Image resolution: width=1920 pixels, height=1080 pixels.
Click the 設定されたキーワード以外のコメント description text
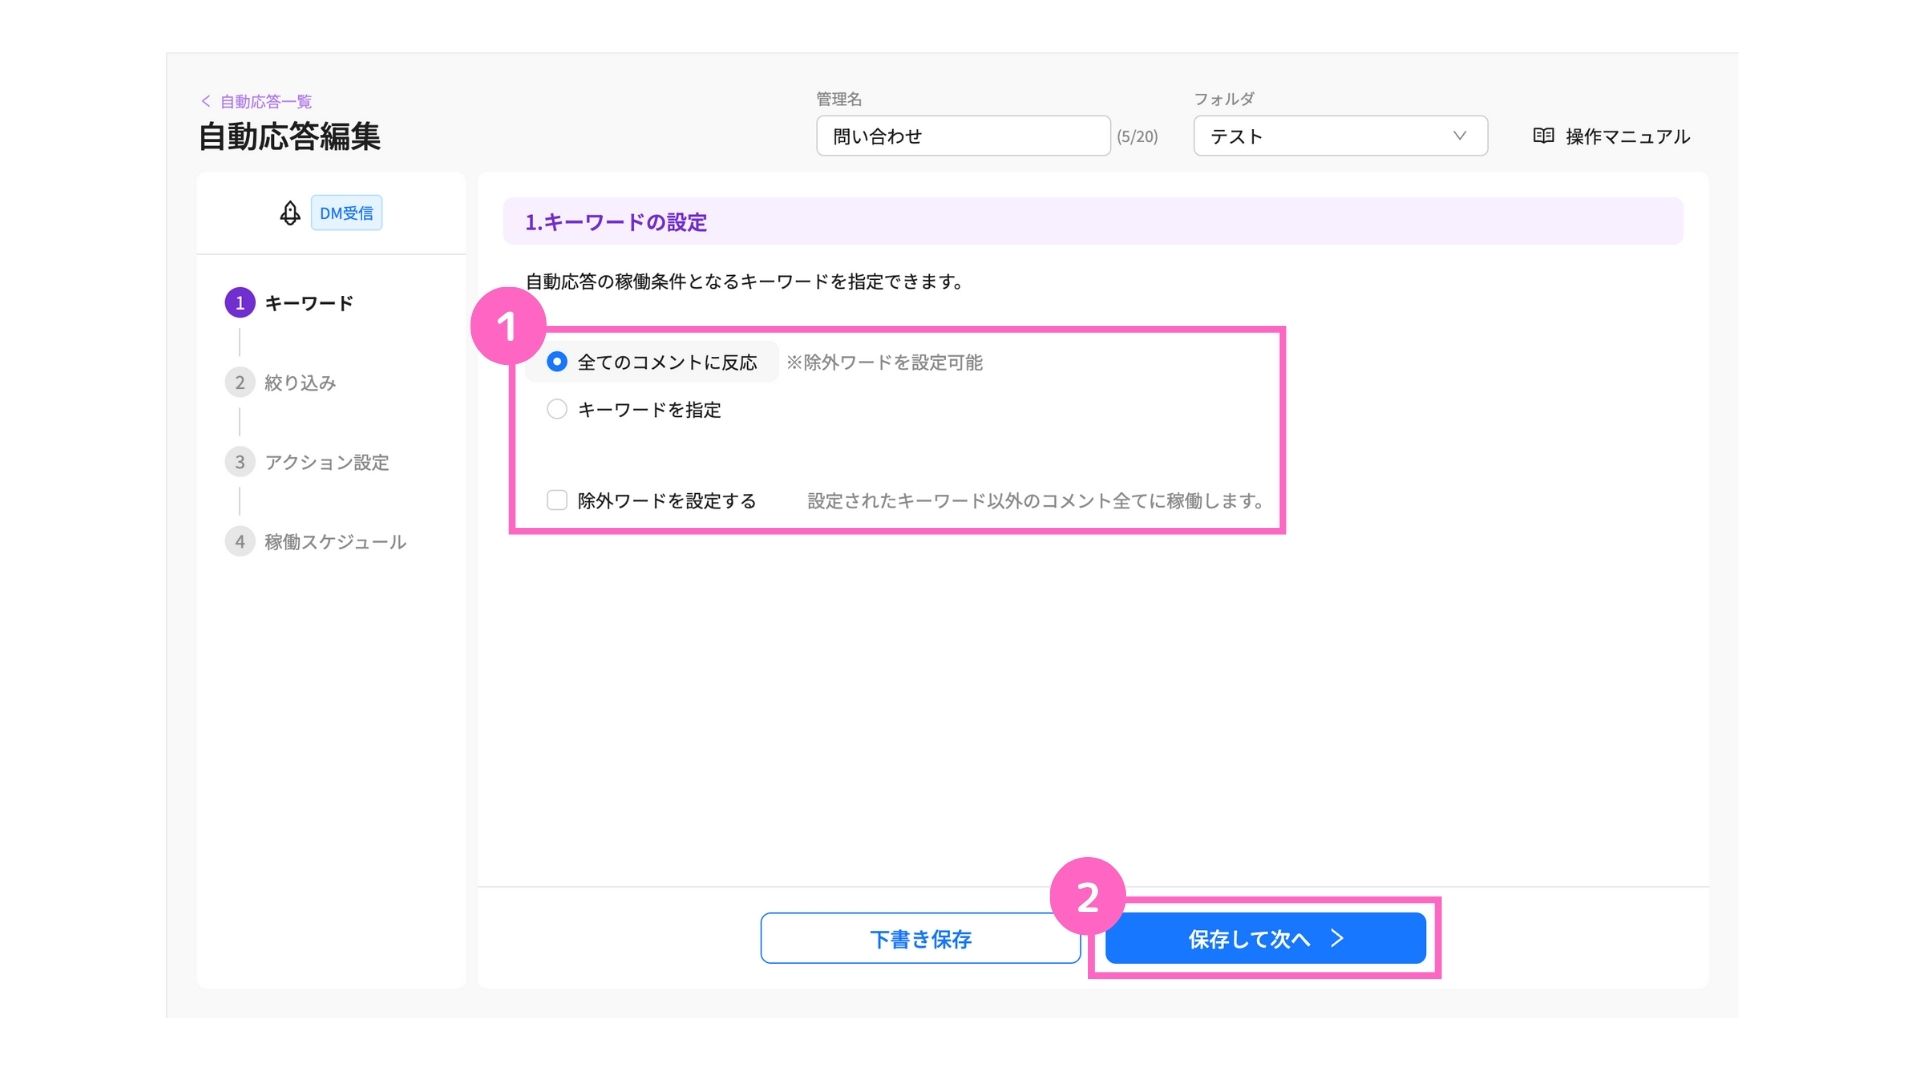coord(1035,500)
